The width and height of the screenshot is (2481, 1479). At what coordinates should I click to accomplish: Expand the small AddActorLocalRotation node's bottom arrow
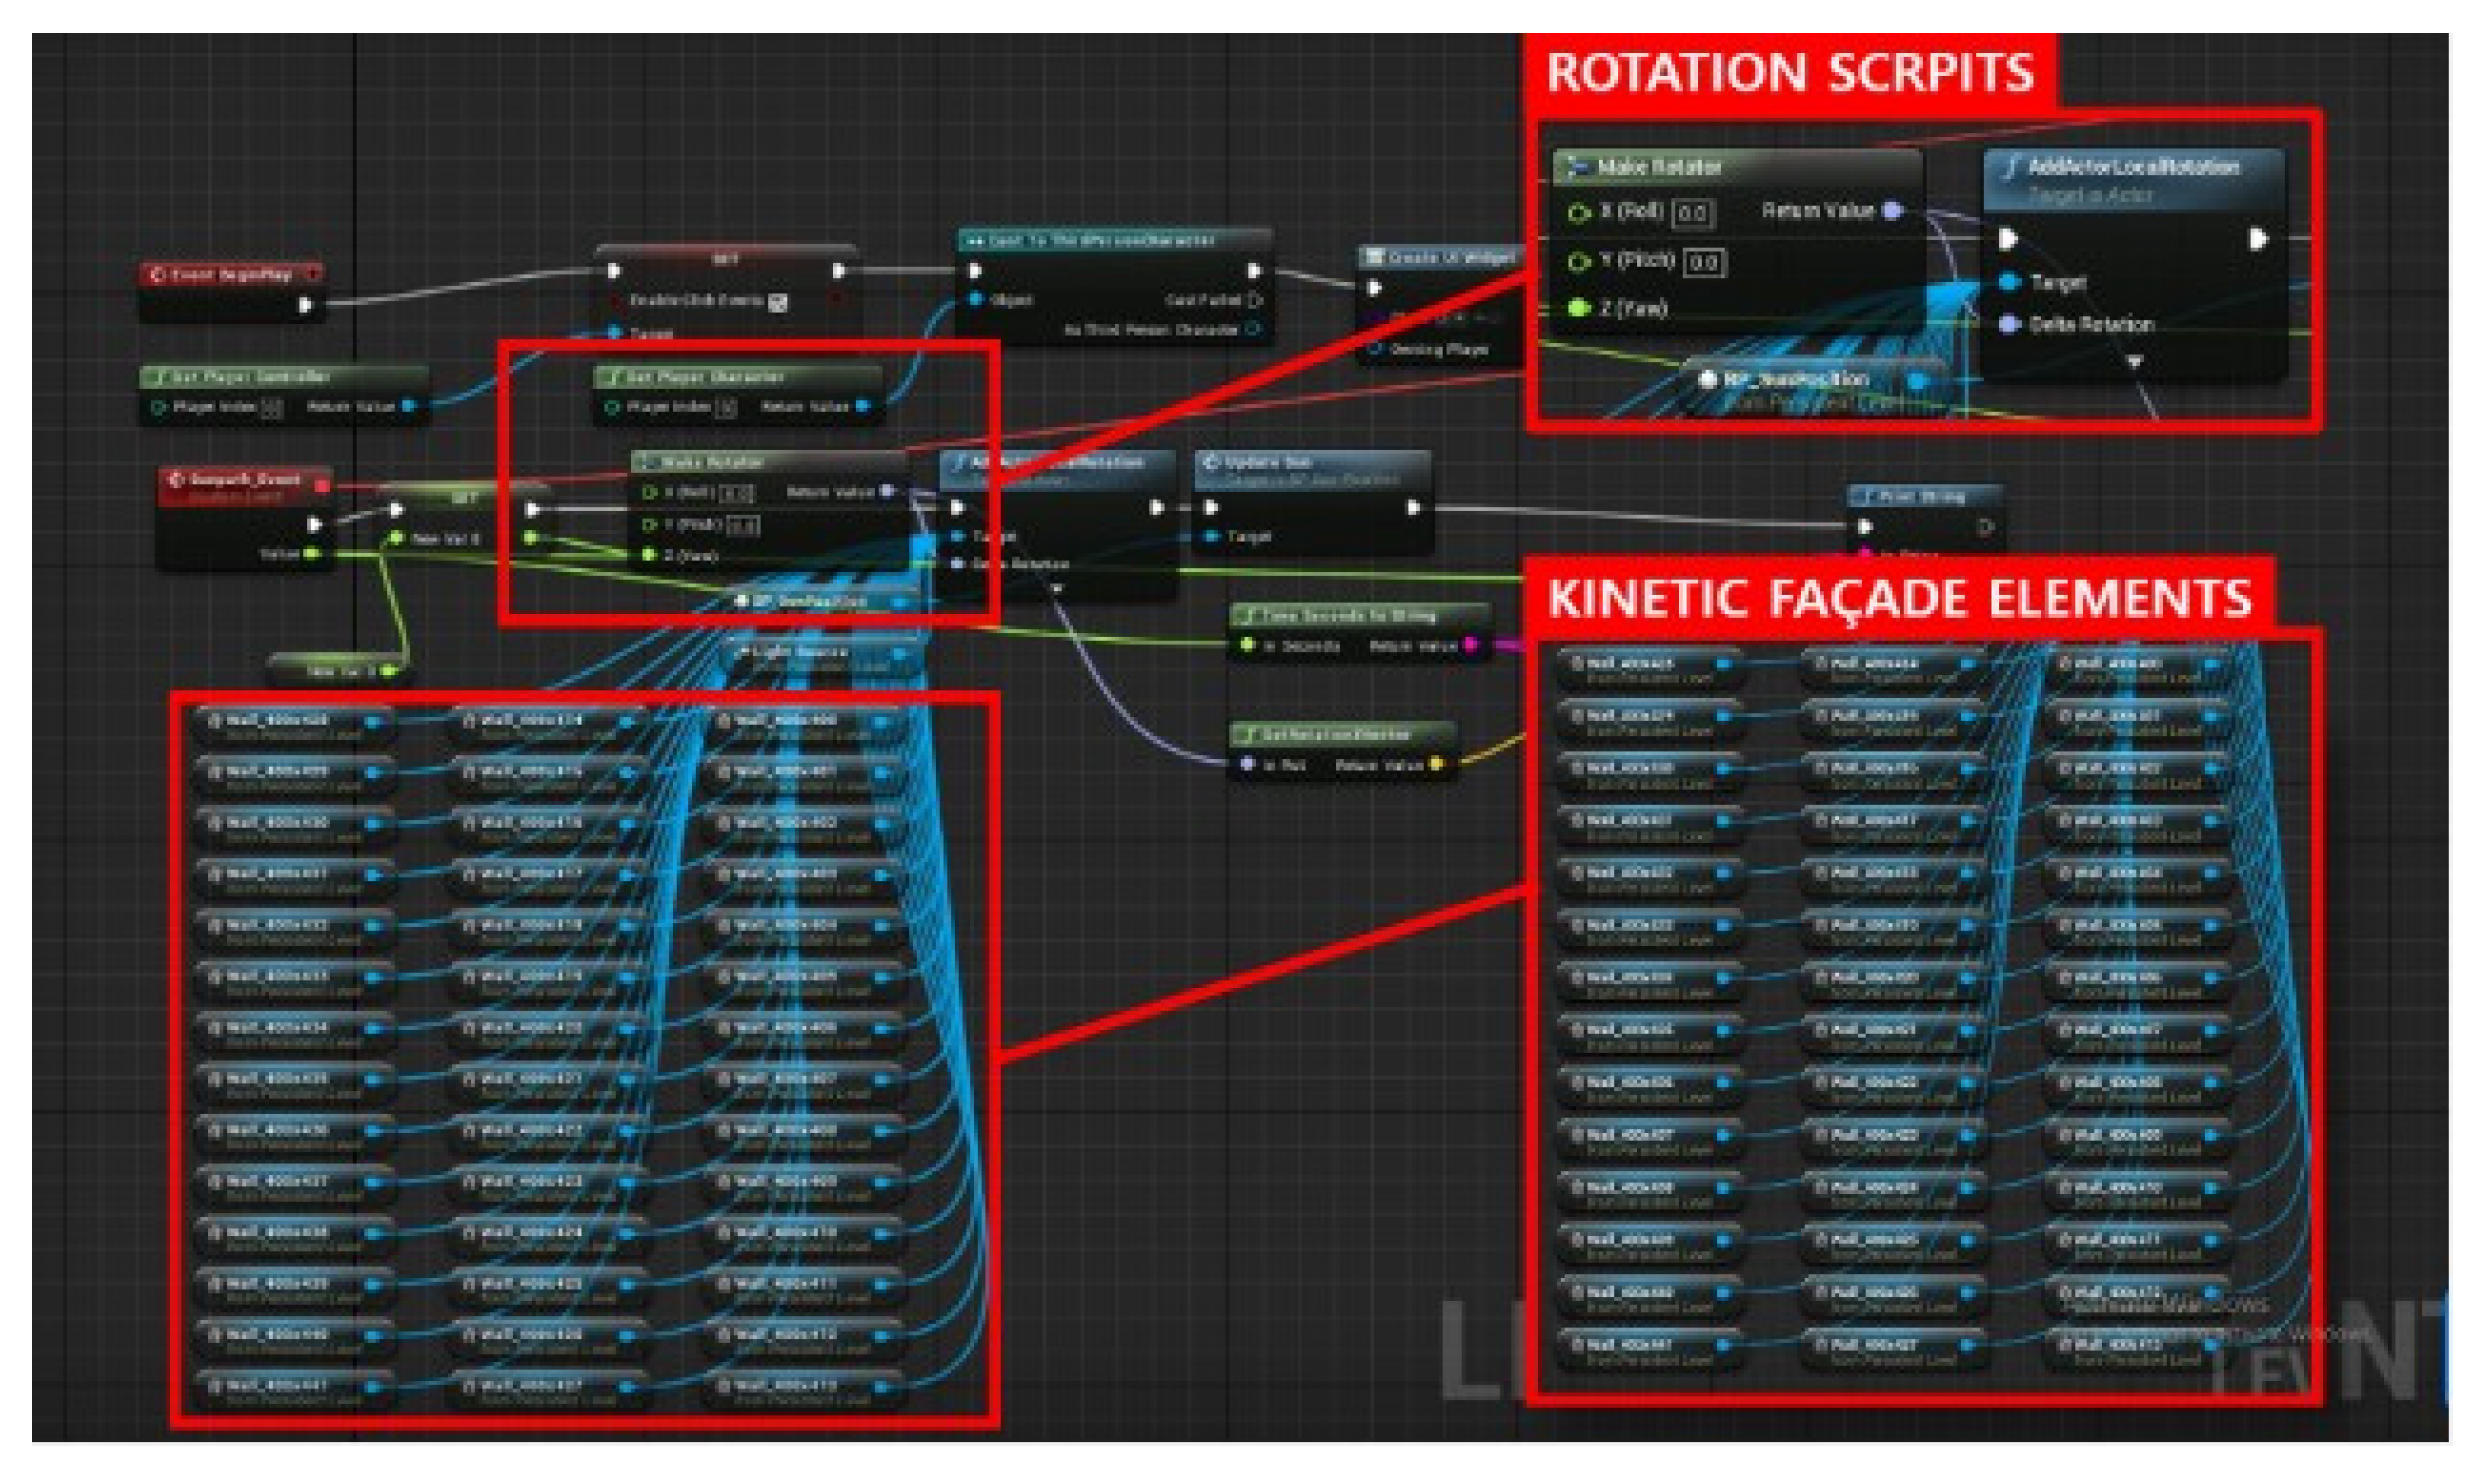coord(1056,588)
